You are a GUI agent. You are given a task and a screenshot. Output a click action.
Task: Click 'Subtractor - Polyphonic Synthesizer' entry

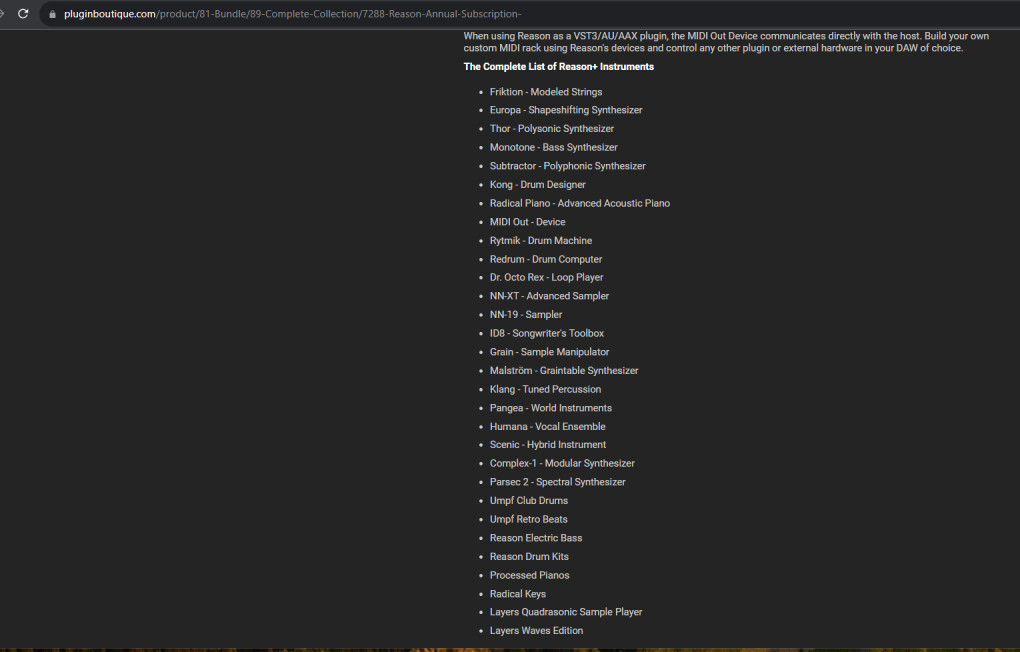pos(568,166)
